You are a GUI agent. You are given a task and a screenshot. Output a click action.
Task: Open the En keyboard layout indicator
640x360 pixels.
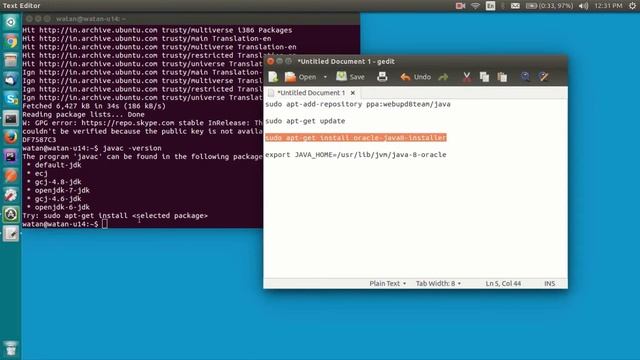tap(490, 6)
